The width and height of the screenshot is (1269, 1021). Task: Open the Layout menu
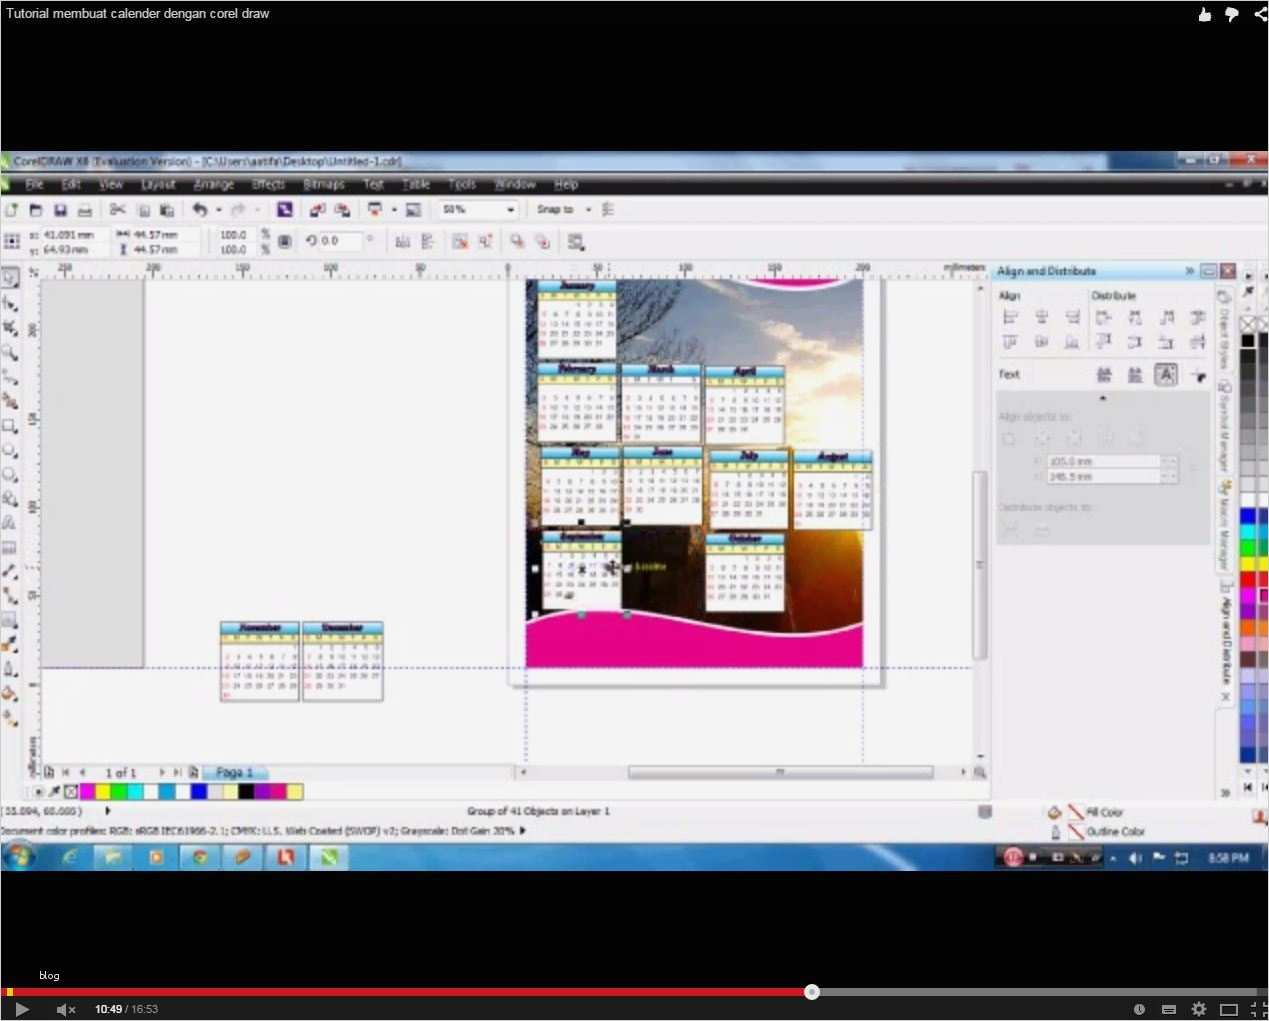[x=158, y=184]
